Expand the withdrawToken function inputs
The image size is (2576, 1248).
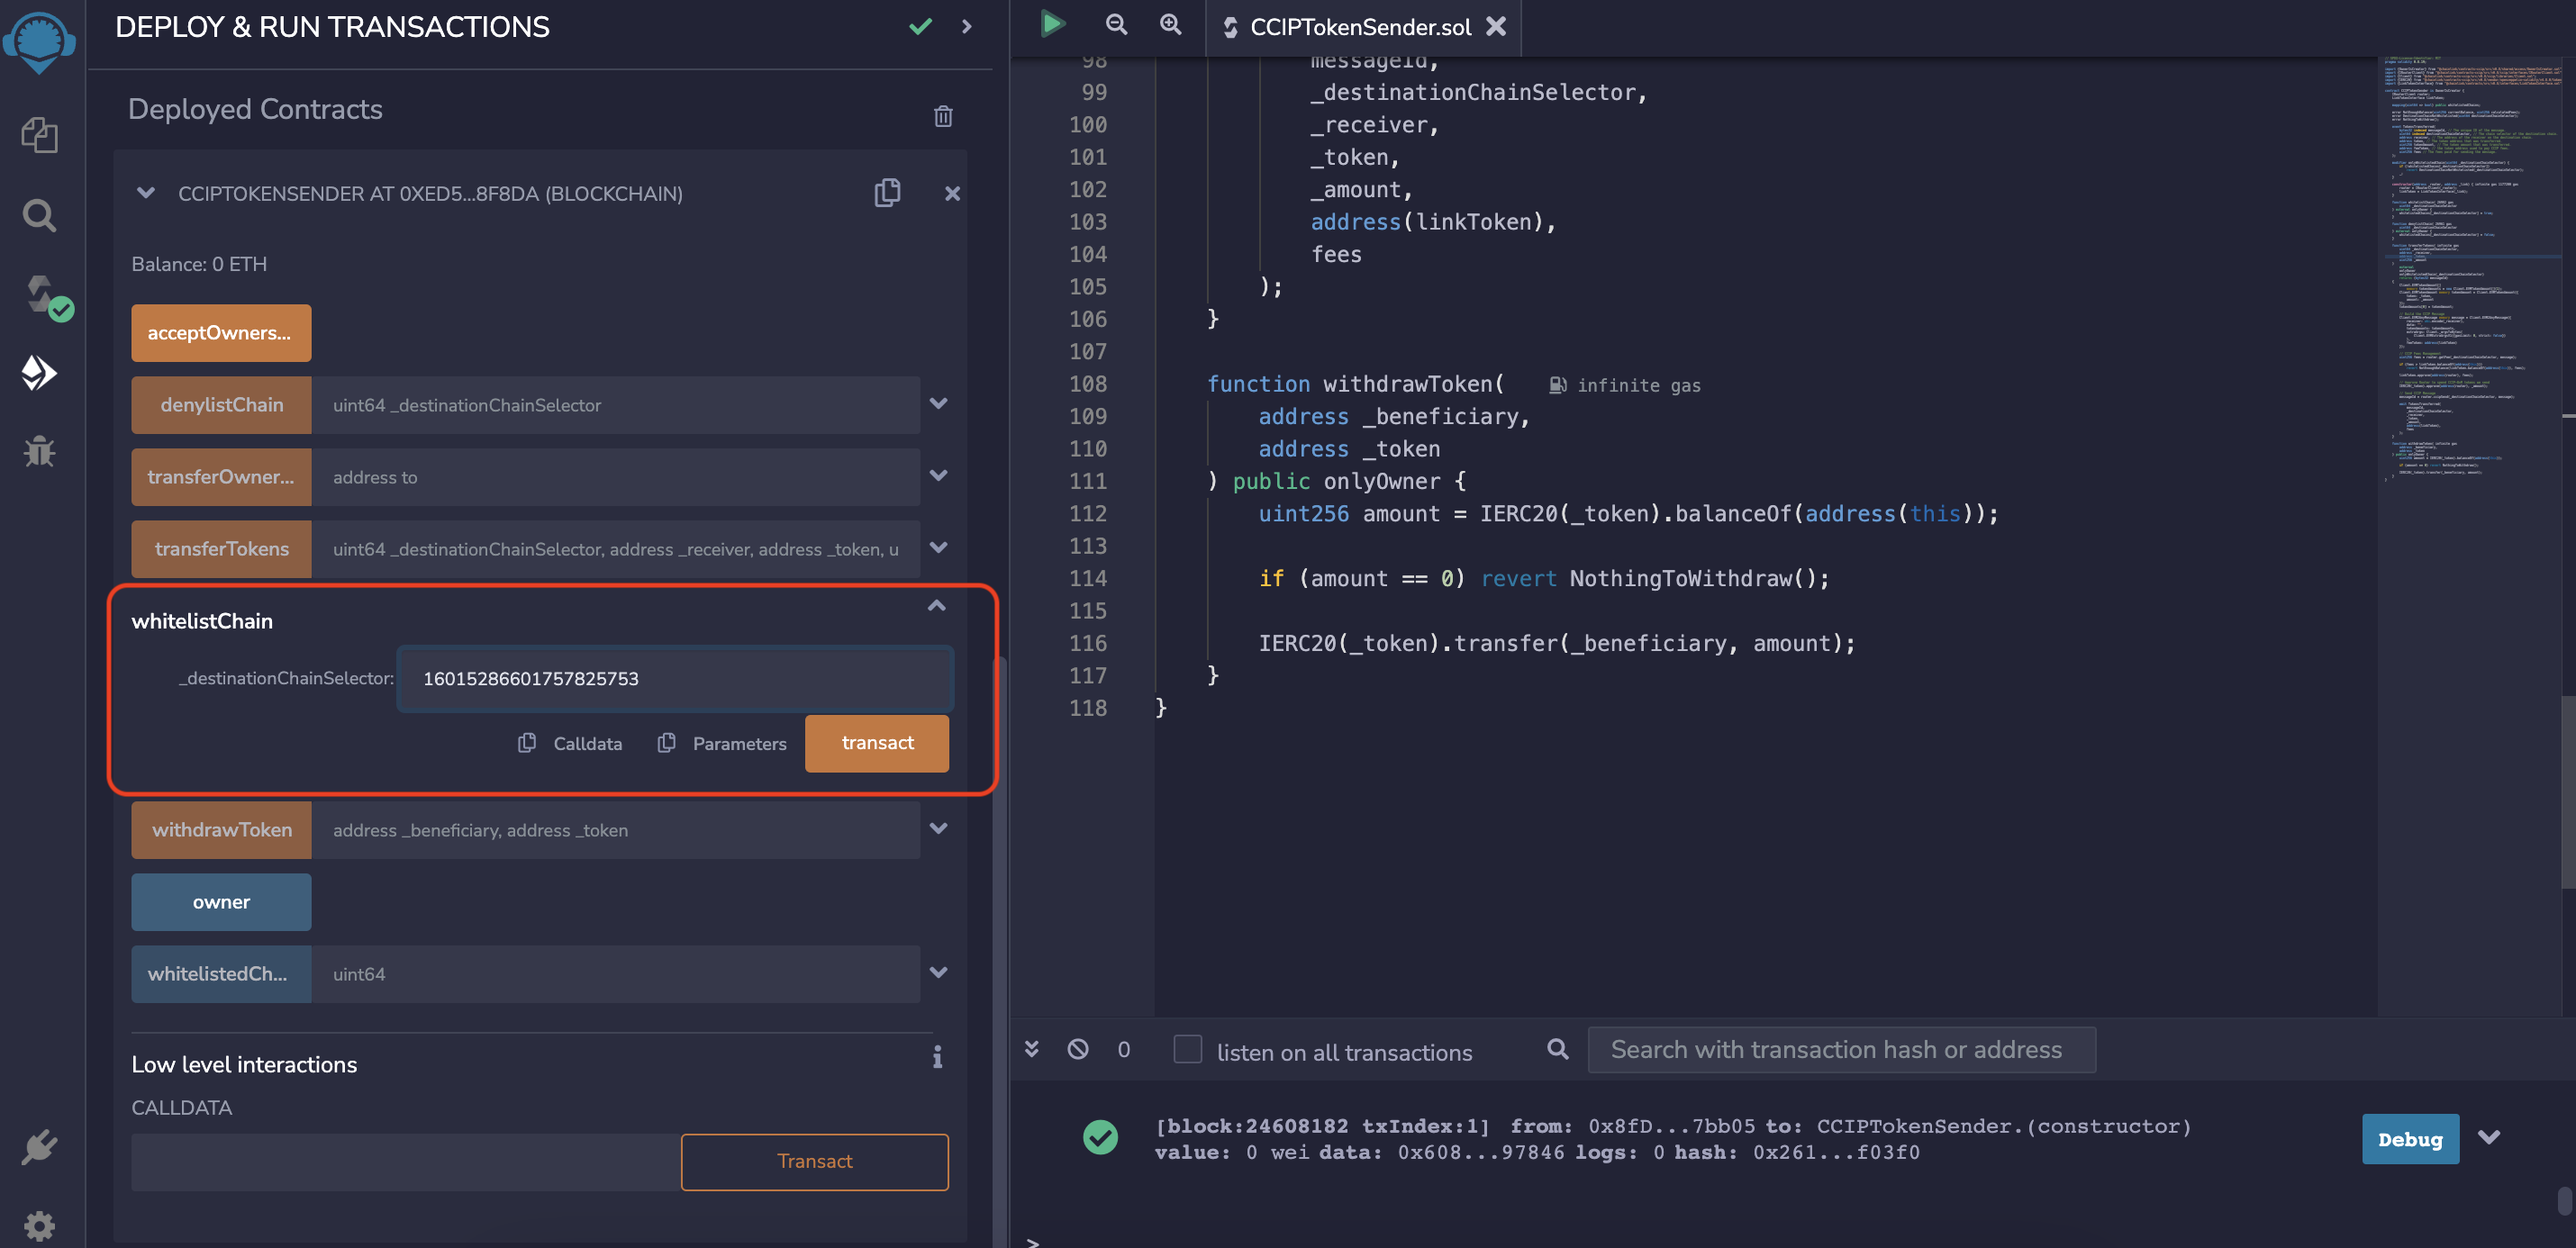click(938, 829)
